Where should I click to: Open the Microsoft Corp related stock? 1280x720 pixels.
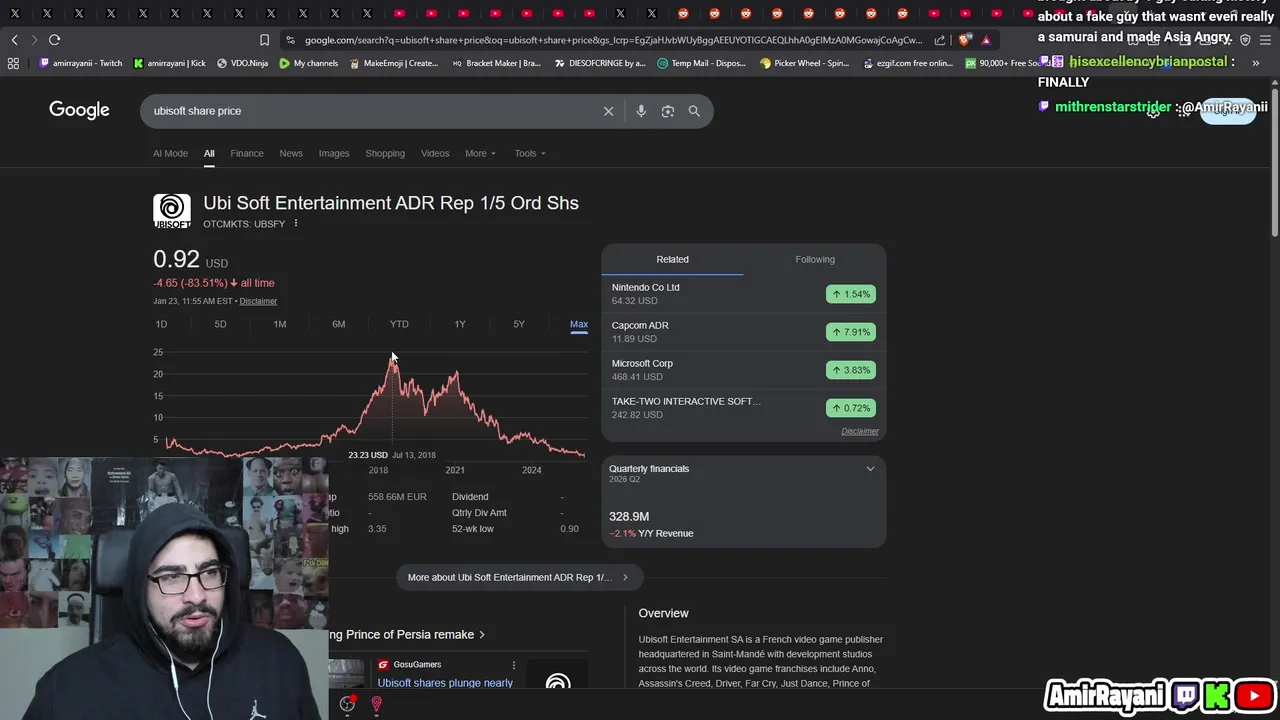coord(743,369)
